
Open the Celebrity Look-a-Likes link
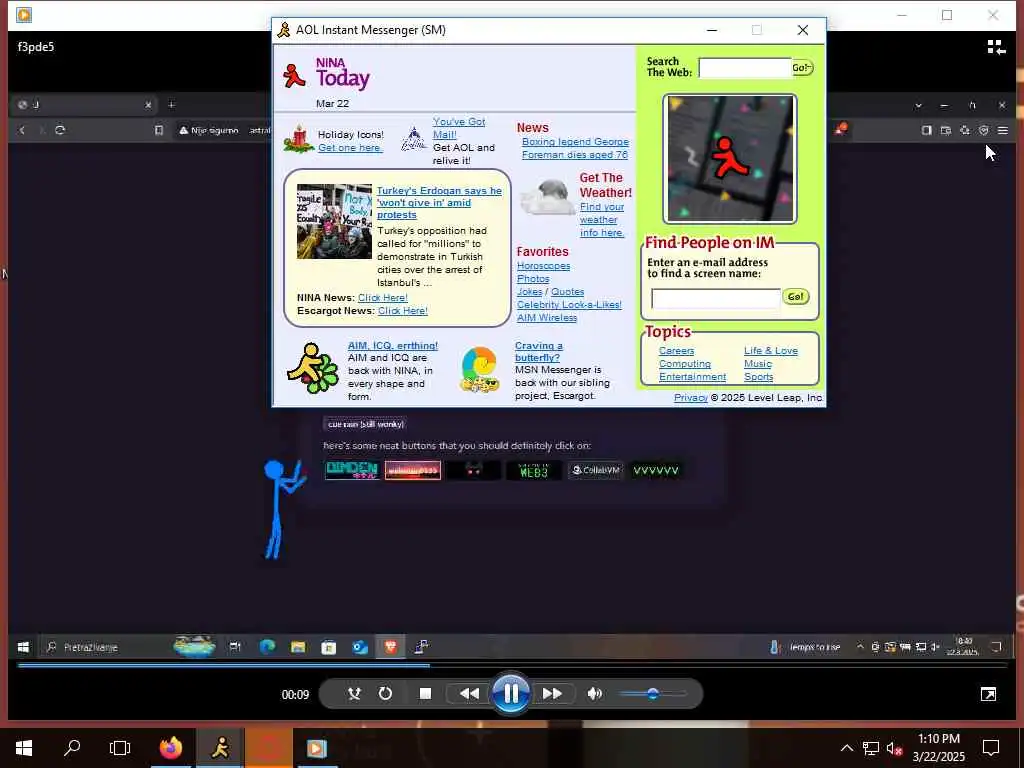569,305
